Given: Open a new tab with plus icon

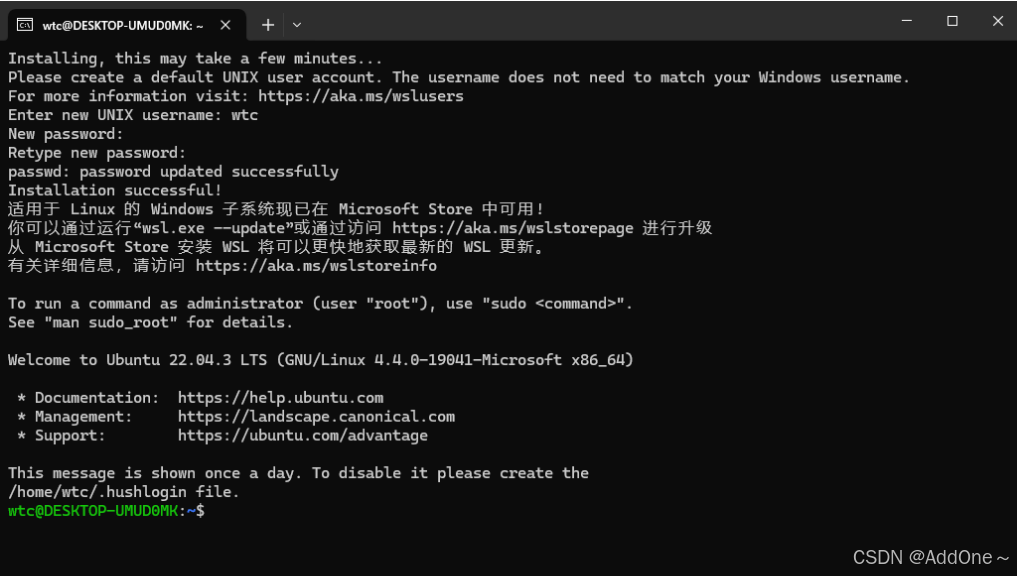Looking at the screenshot, I should (268, 25).
